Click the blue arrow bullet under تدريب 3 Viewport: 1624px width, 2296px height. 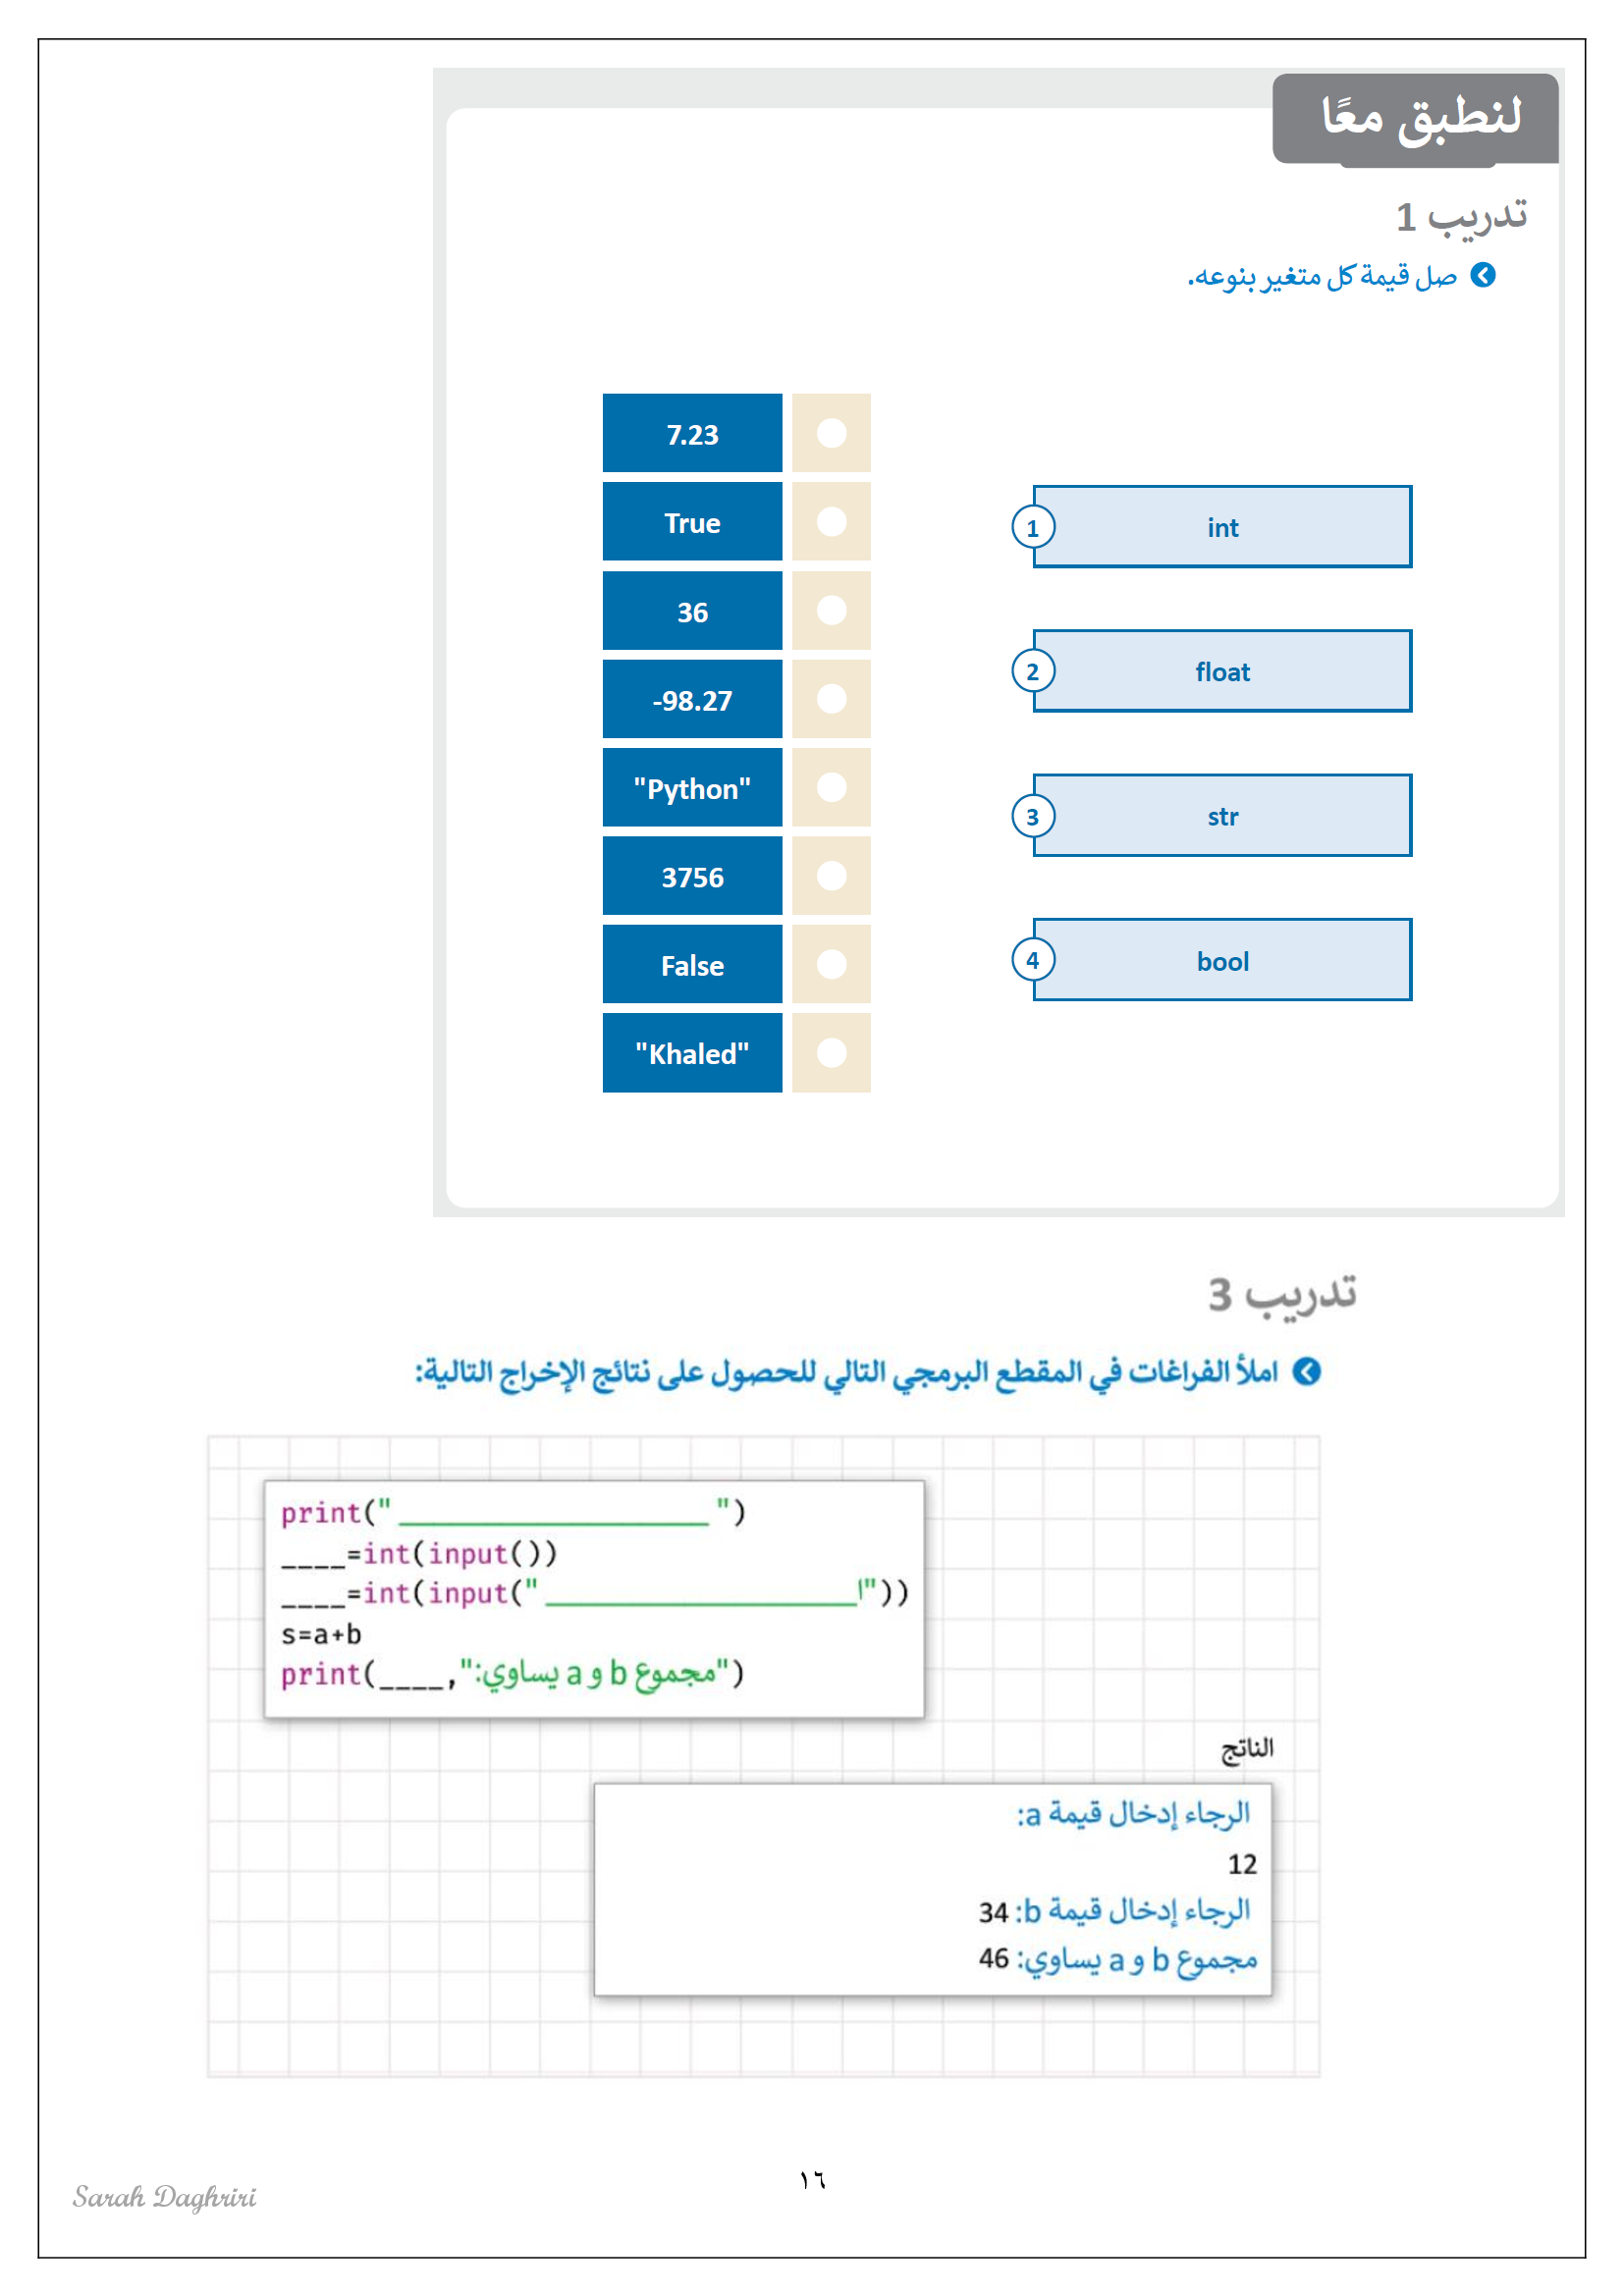point(1306,1371)
